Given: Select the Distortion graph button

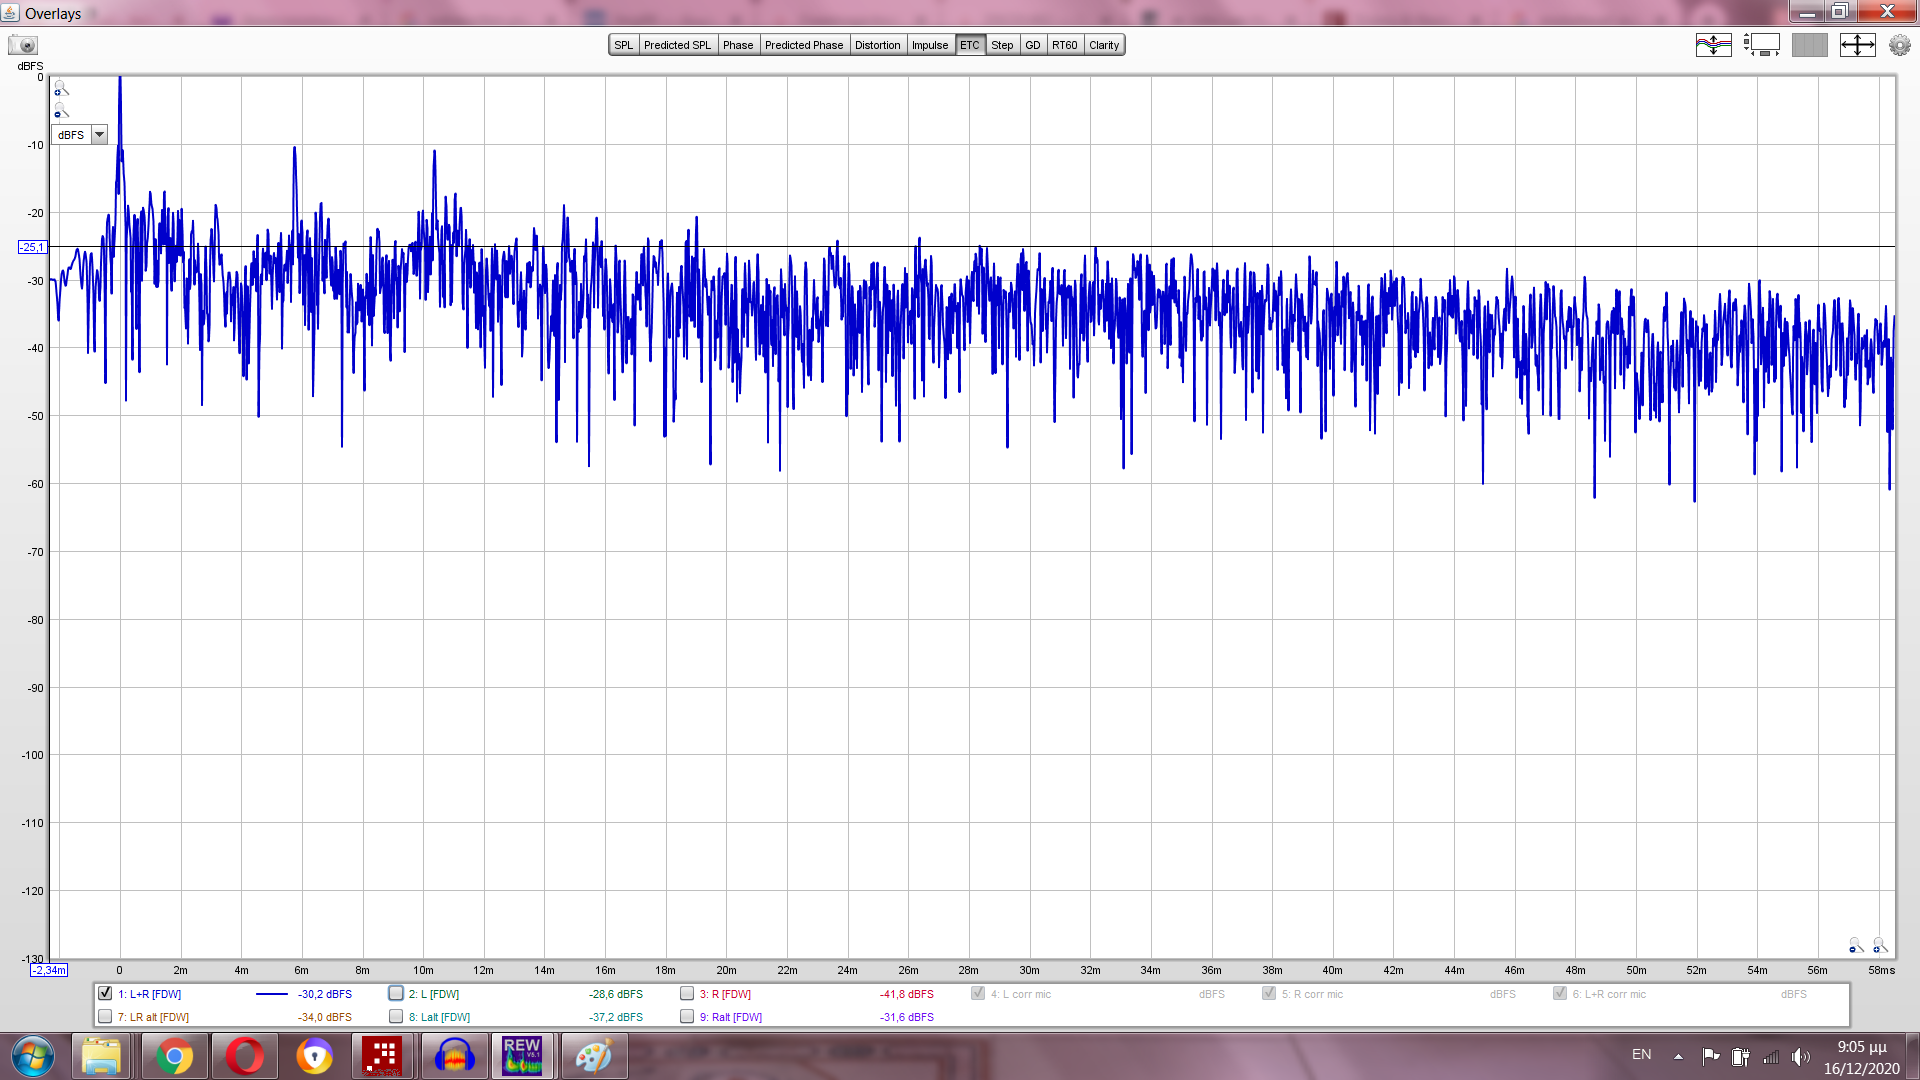Looking at the screenshot, I should coord(877,45).
